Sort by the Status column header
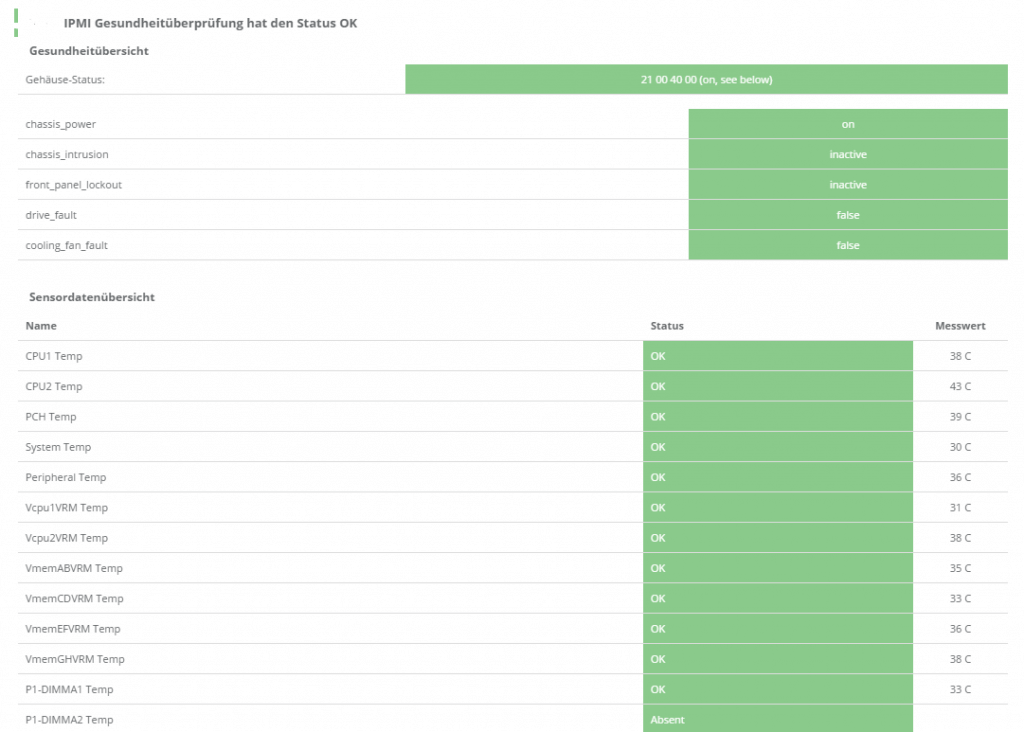Image resolution: width=1024 pixels, height=732 pixels. [667, 326]
